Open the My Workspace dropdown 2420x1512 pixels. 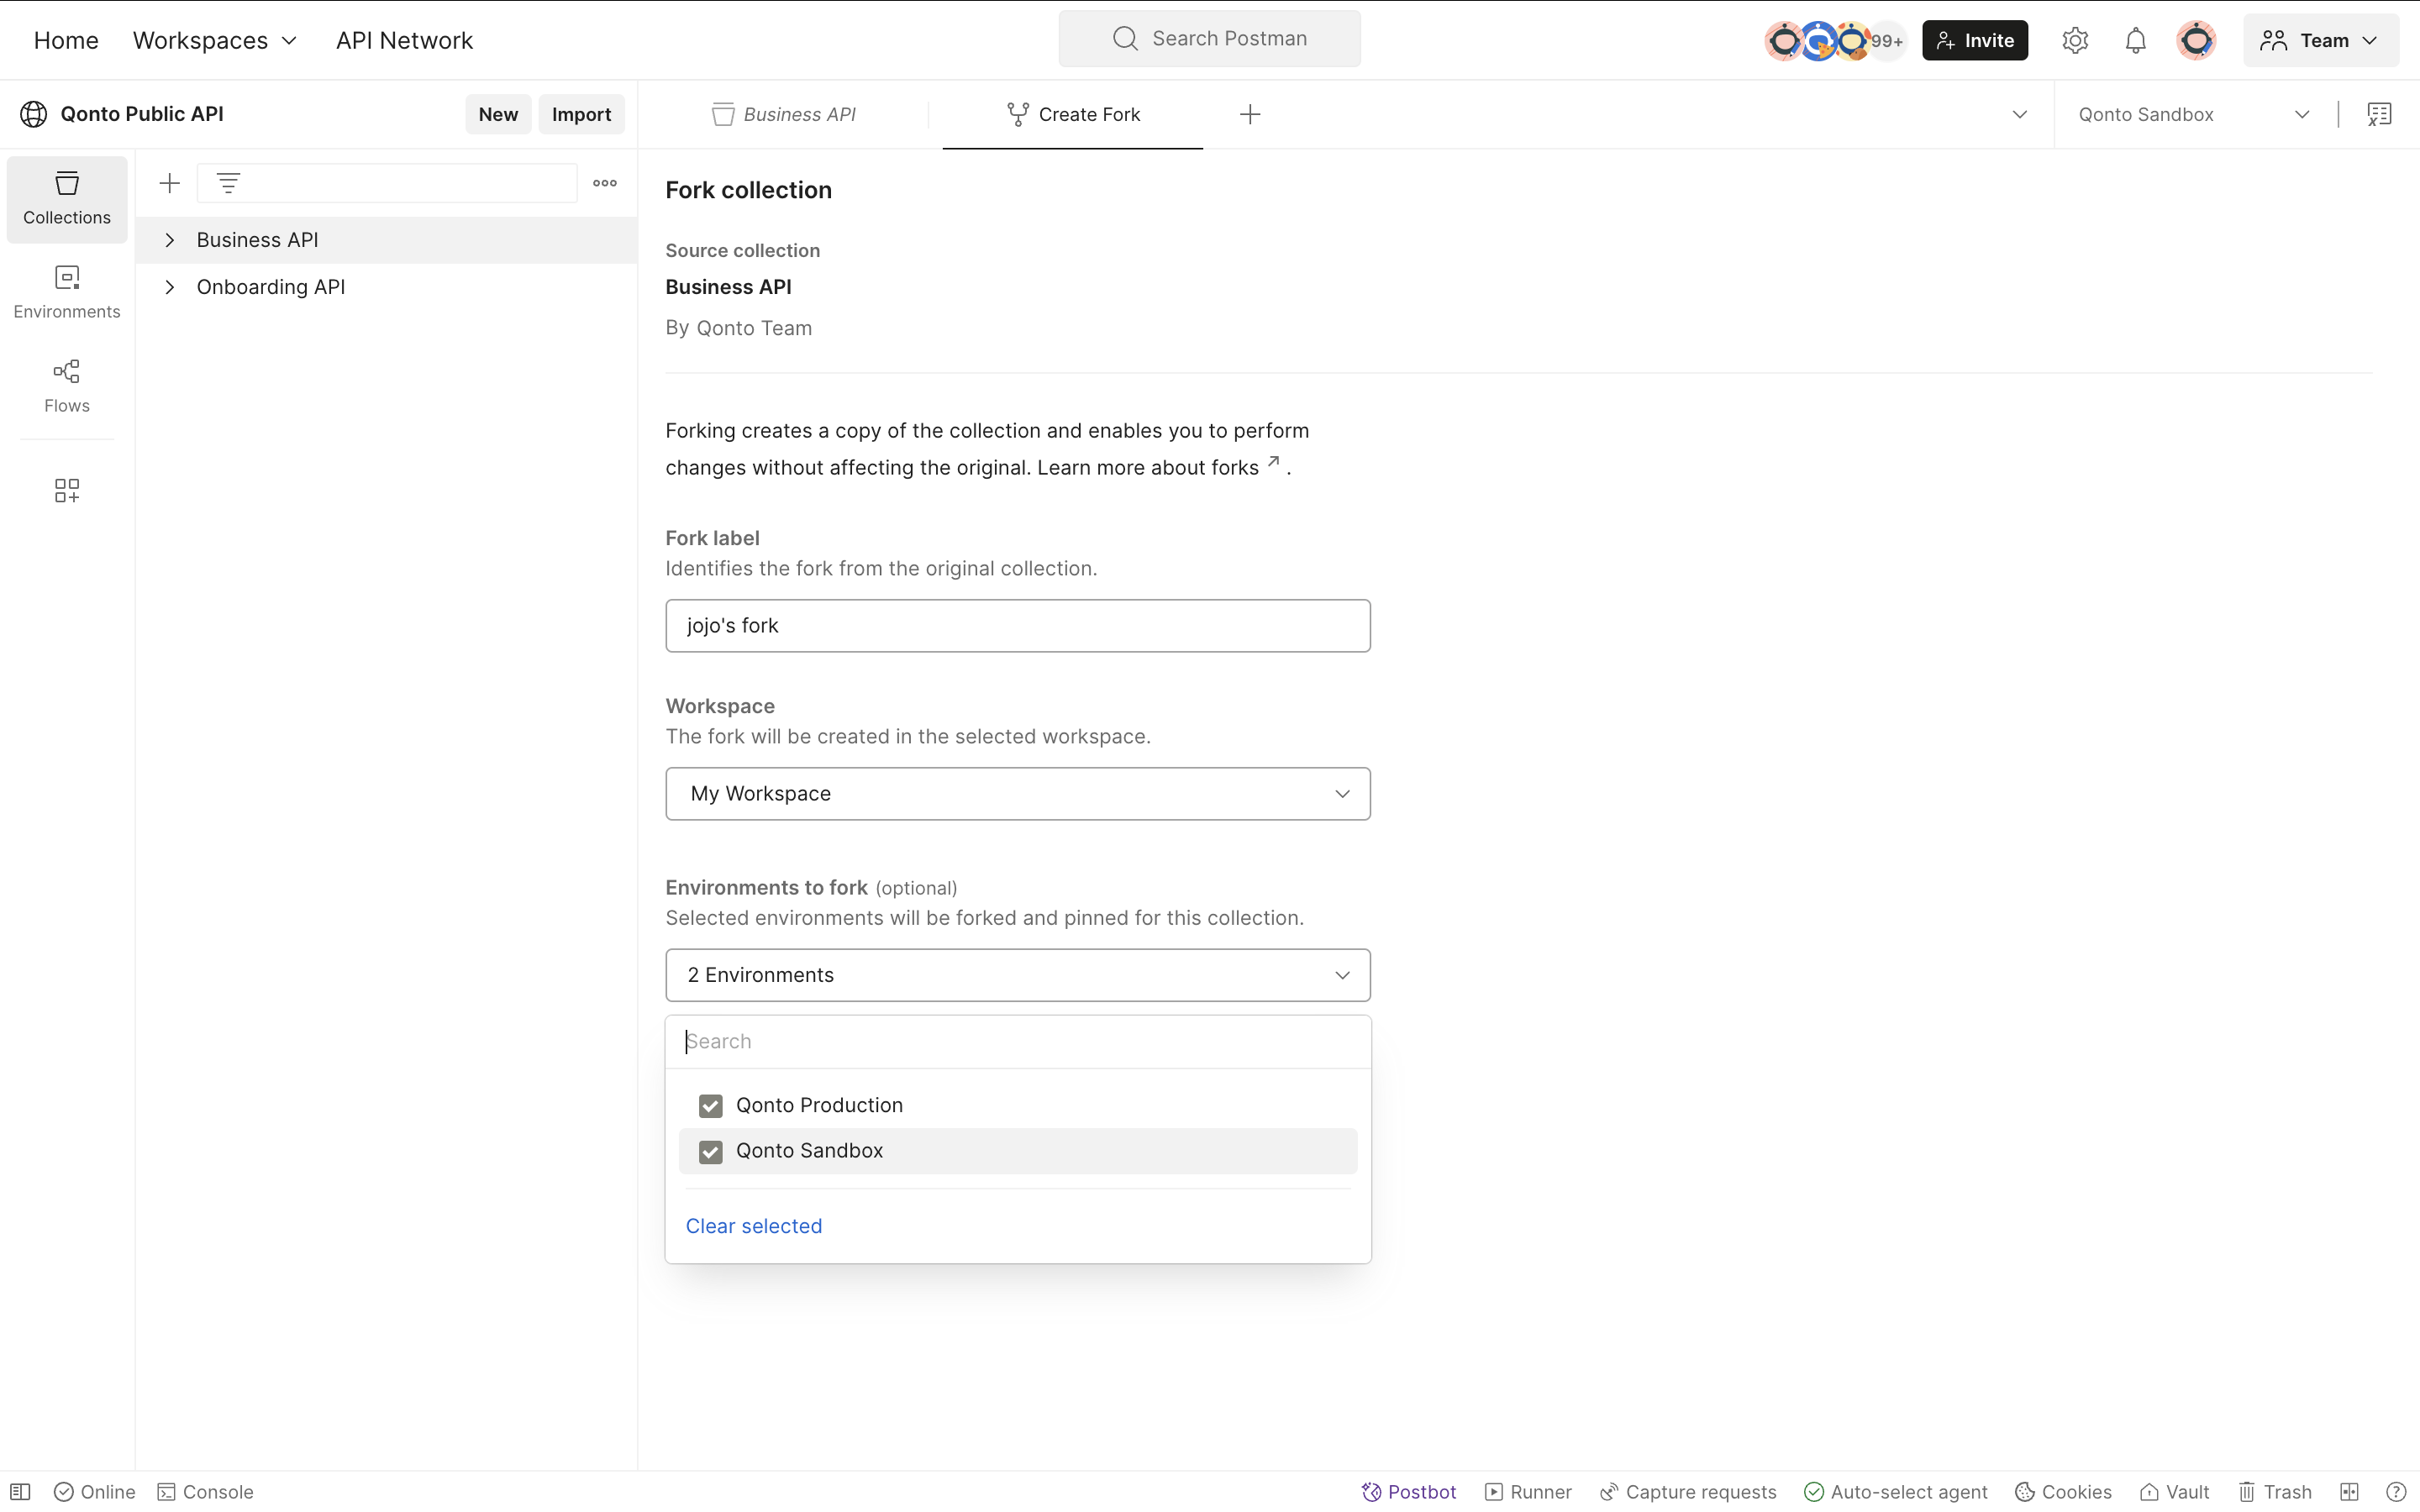(x=1017, y=793)
